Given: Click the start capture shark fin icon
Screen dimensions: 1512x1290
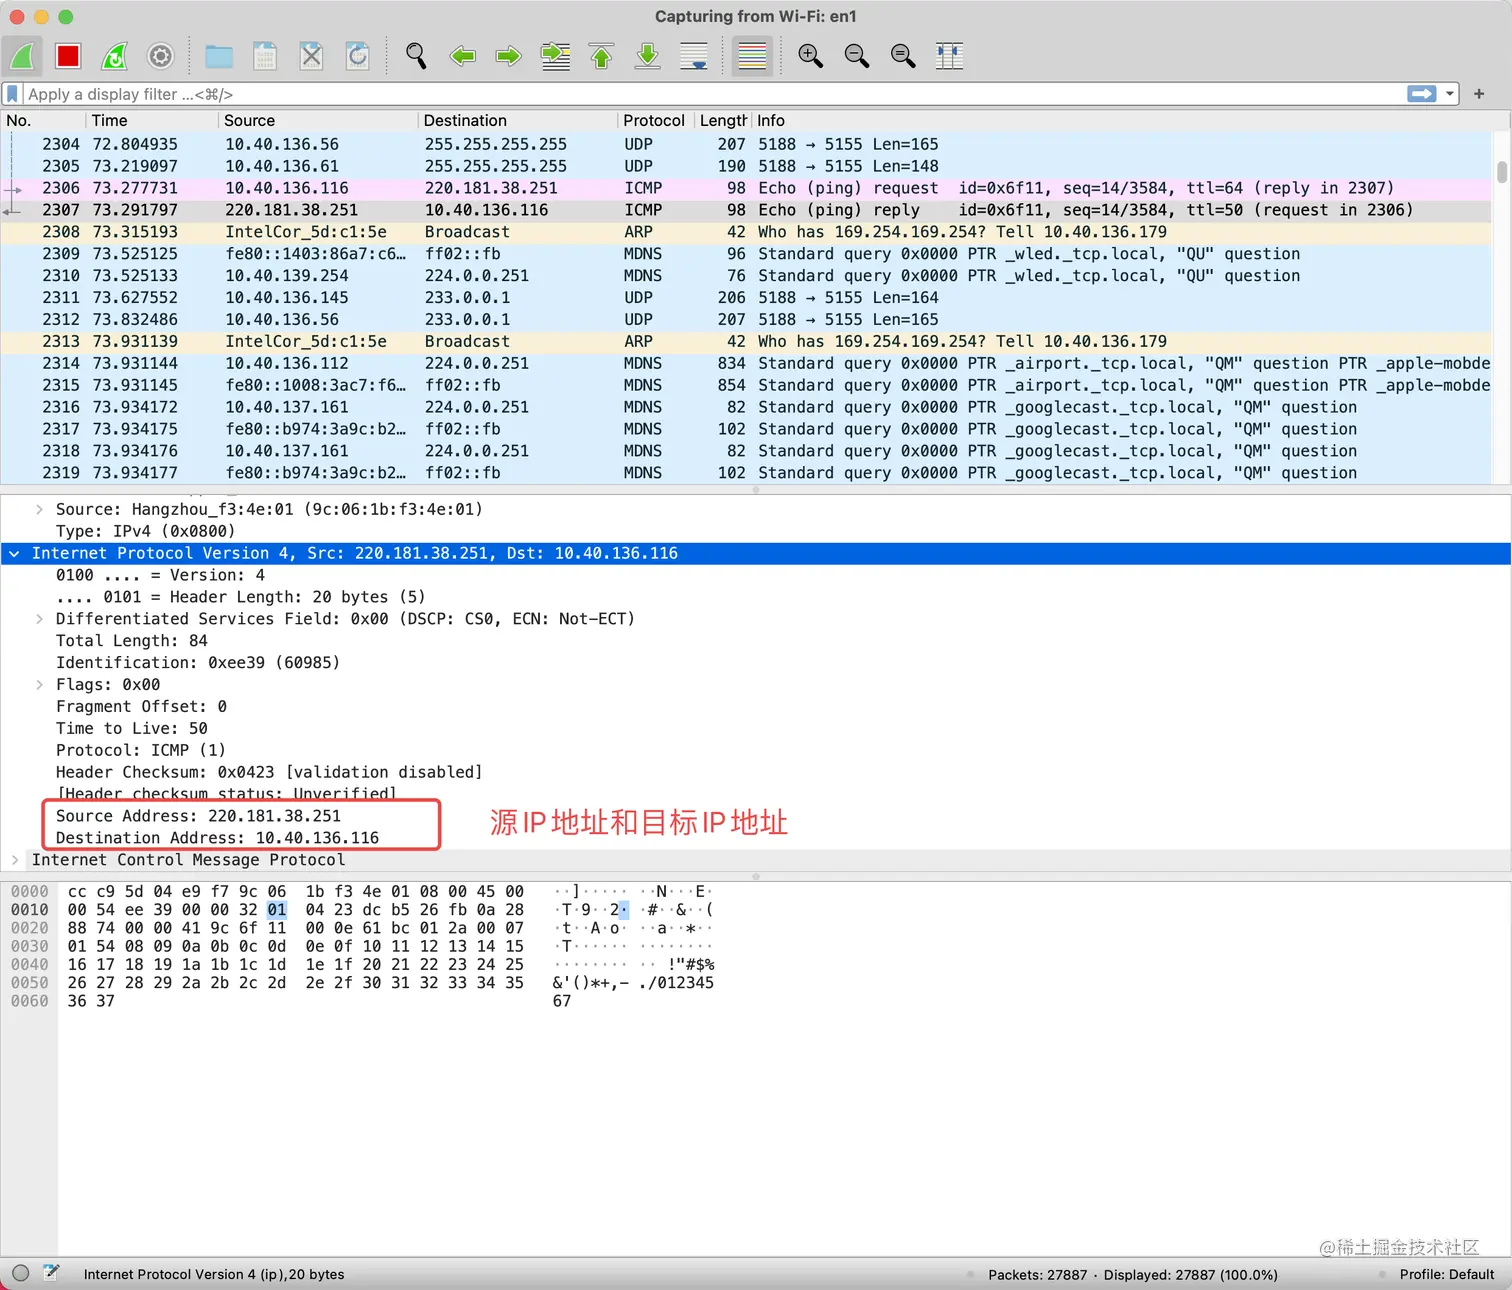Looking at the screenshot, I should pyautogui.click(x=22, y=56).
